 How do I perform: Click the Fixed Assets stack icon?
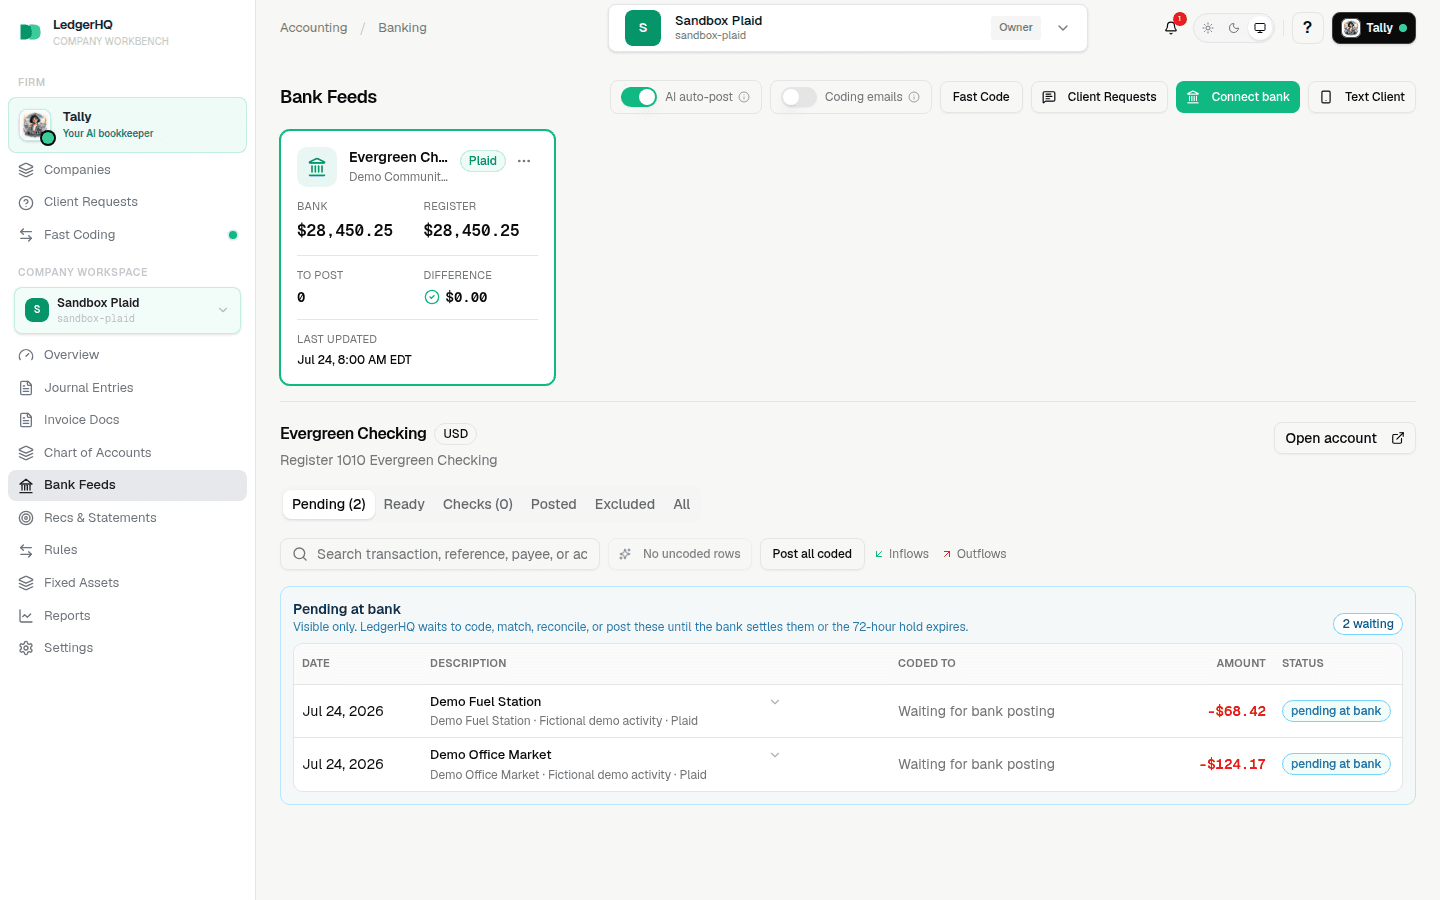26,583
